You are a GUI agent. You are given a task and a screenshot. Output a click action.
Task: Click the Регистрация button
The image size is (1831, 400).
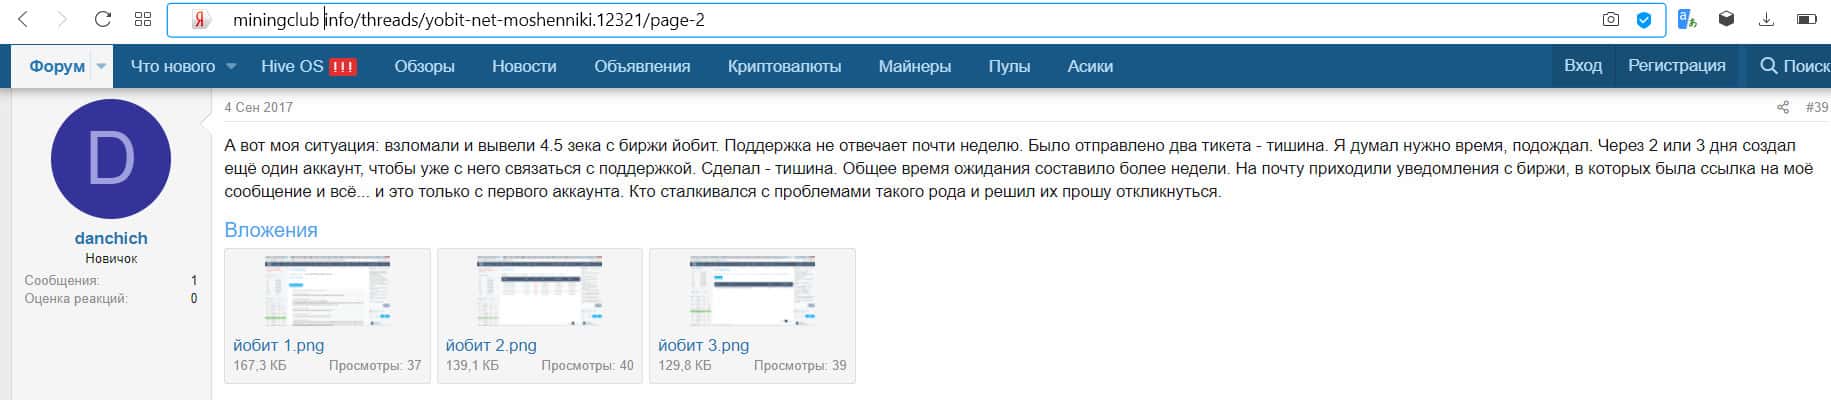pyautogui.click(x=1676, y=65)
